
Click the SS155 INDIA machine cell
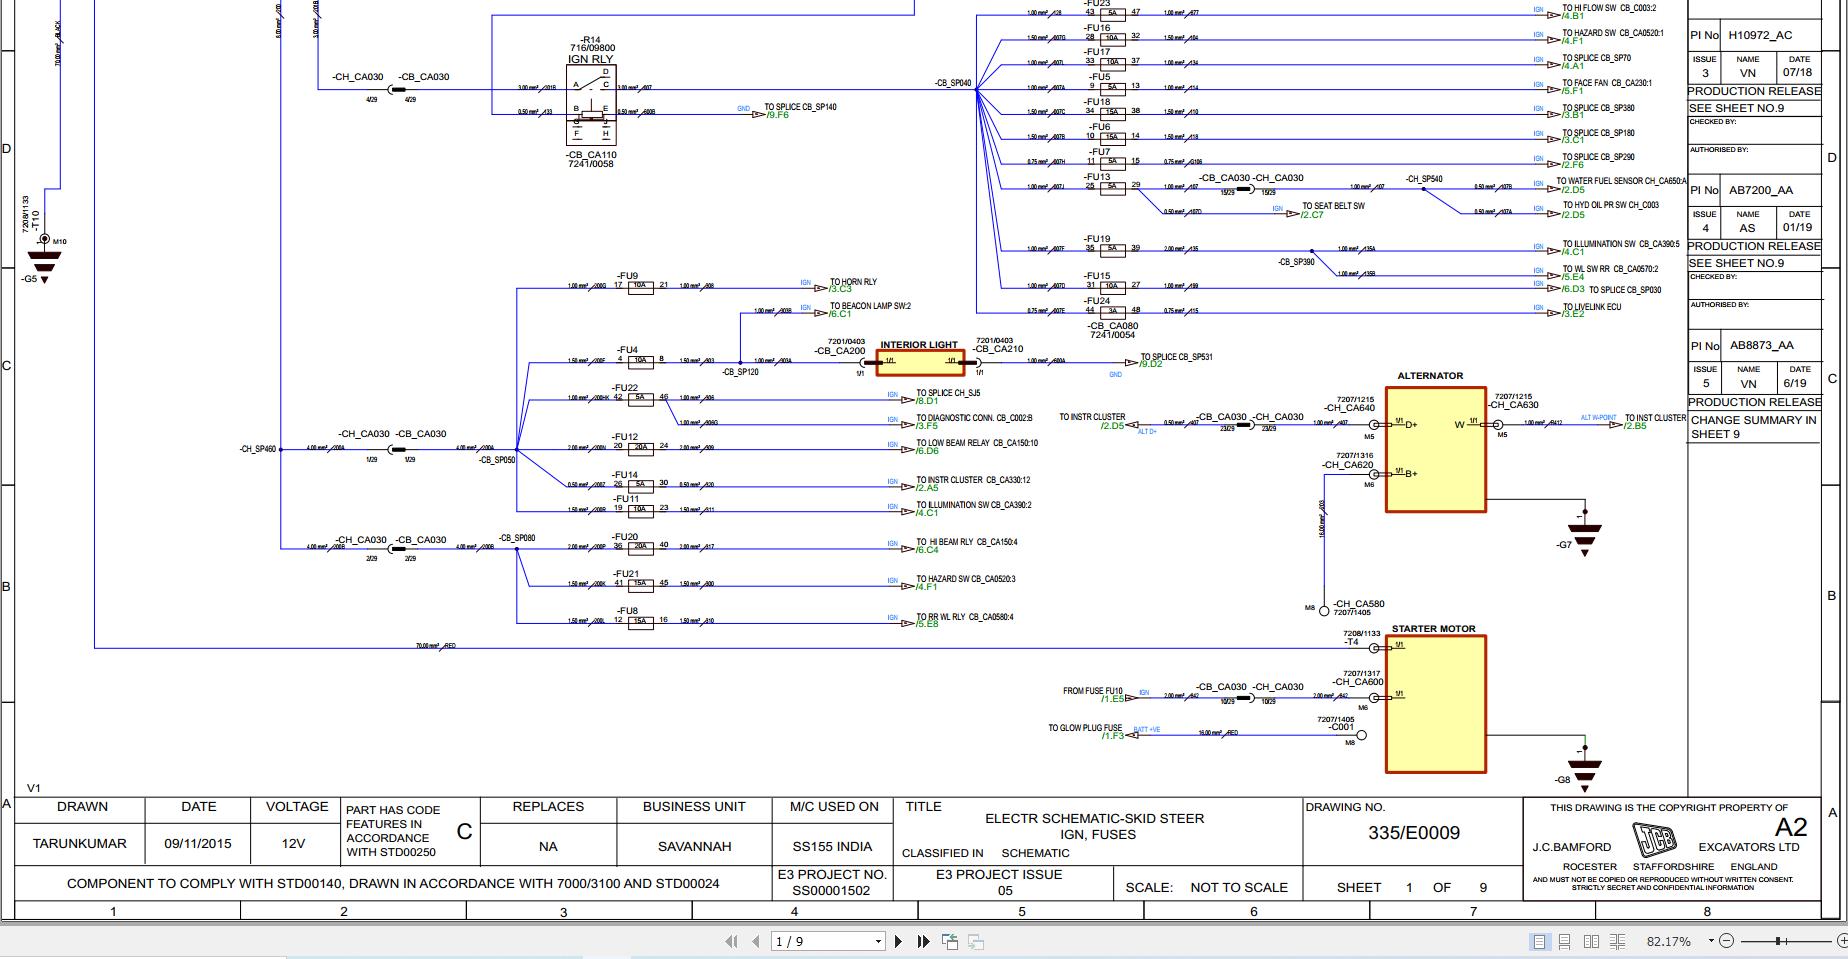pyautogui.click(x=833, y=846)
